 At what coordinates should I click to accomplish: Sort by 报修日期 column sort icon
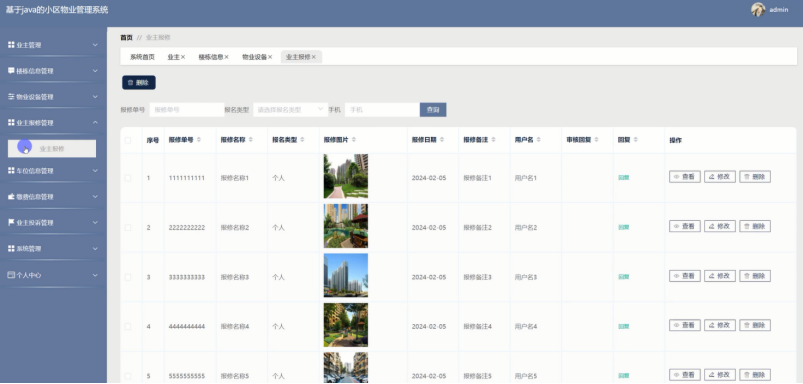442,140
